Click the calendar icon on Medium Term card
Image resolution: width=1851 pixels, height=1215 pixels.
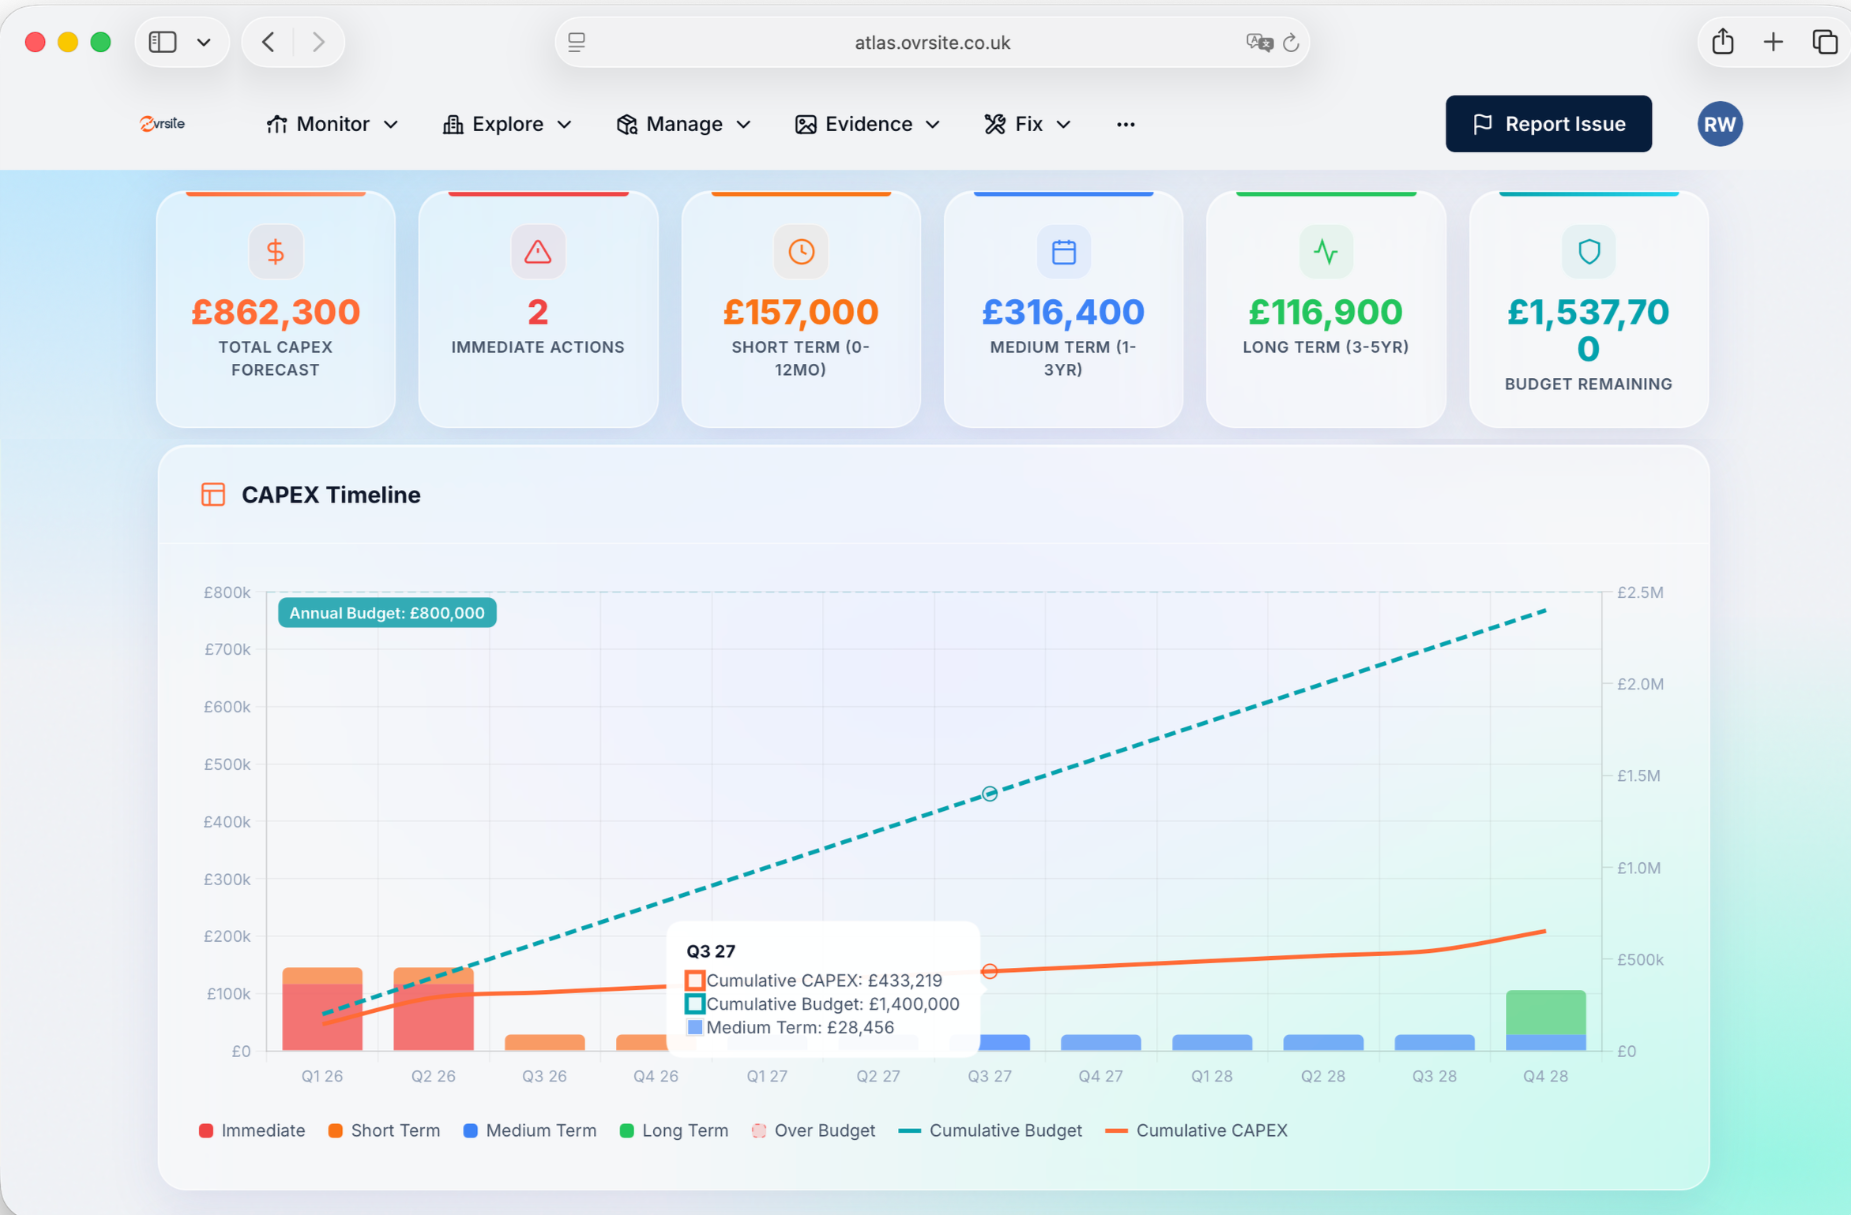tap(1063, 252)
